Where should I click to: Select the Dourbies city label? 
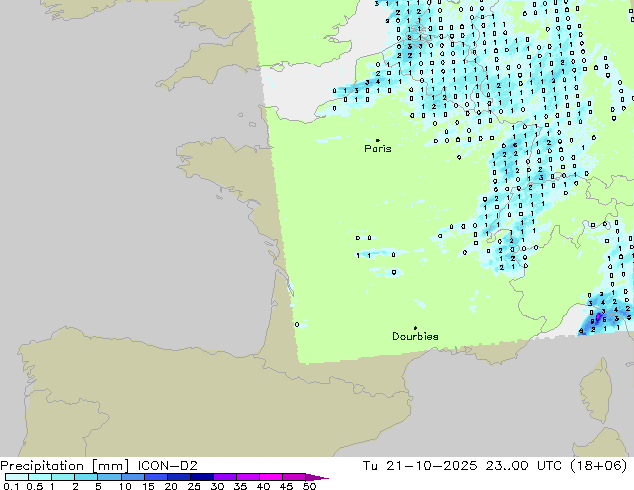(x=415, y=336)
